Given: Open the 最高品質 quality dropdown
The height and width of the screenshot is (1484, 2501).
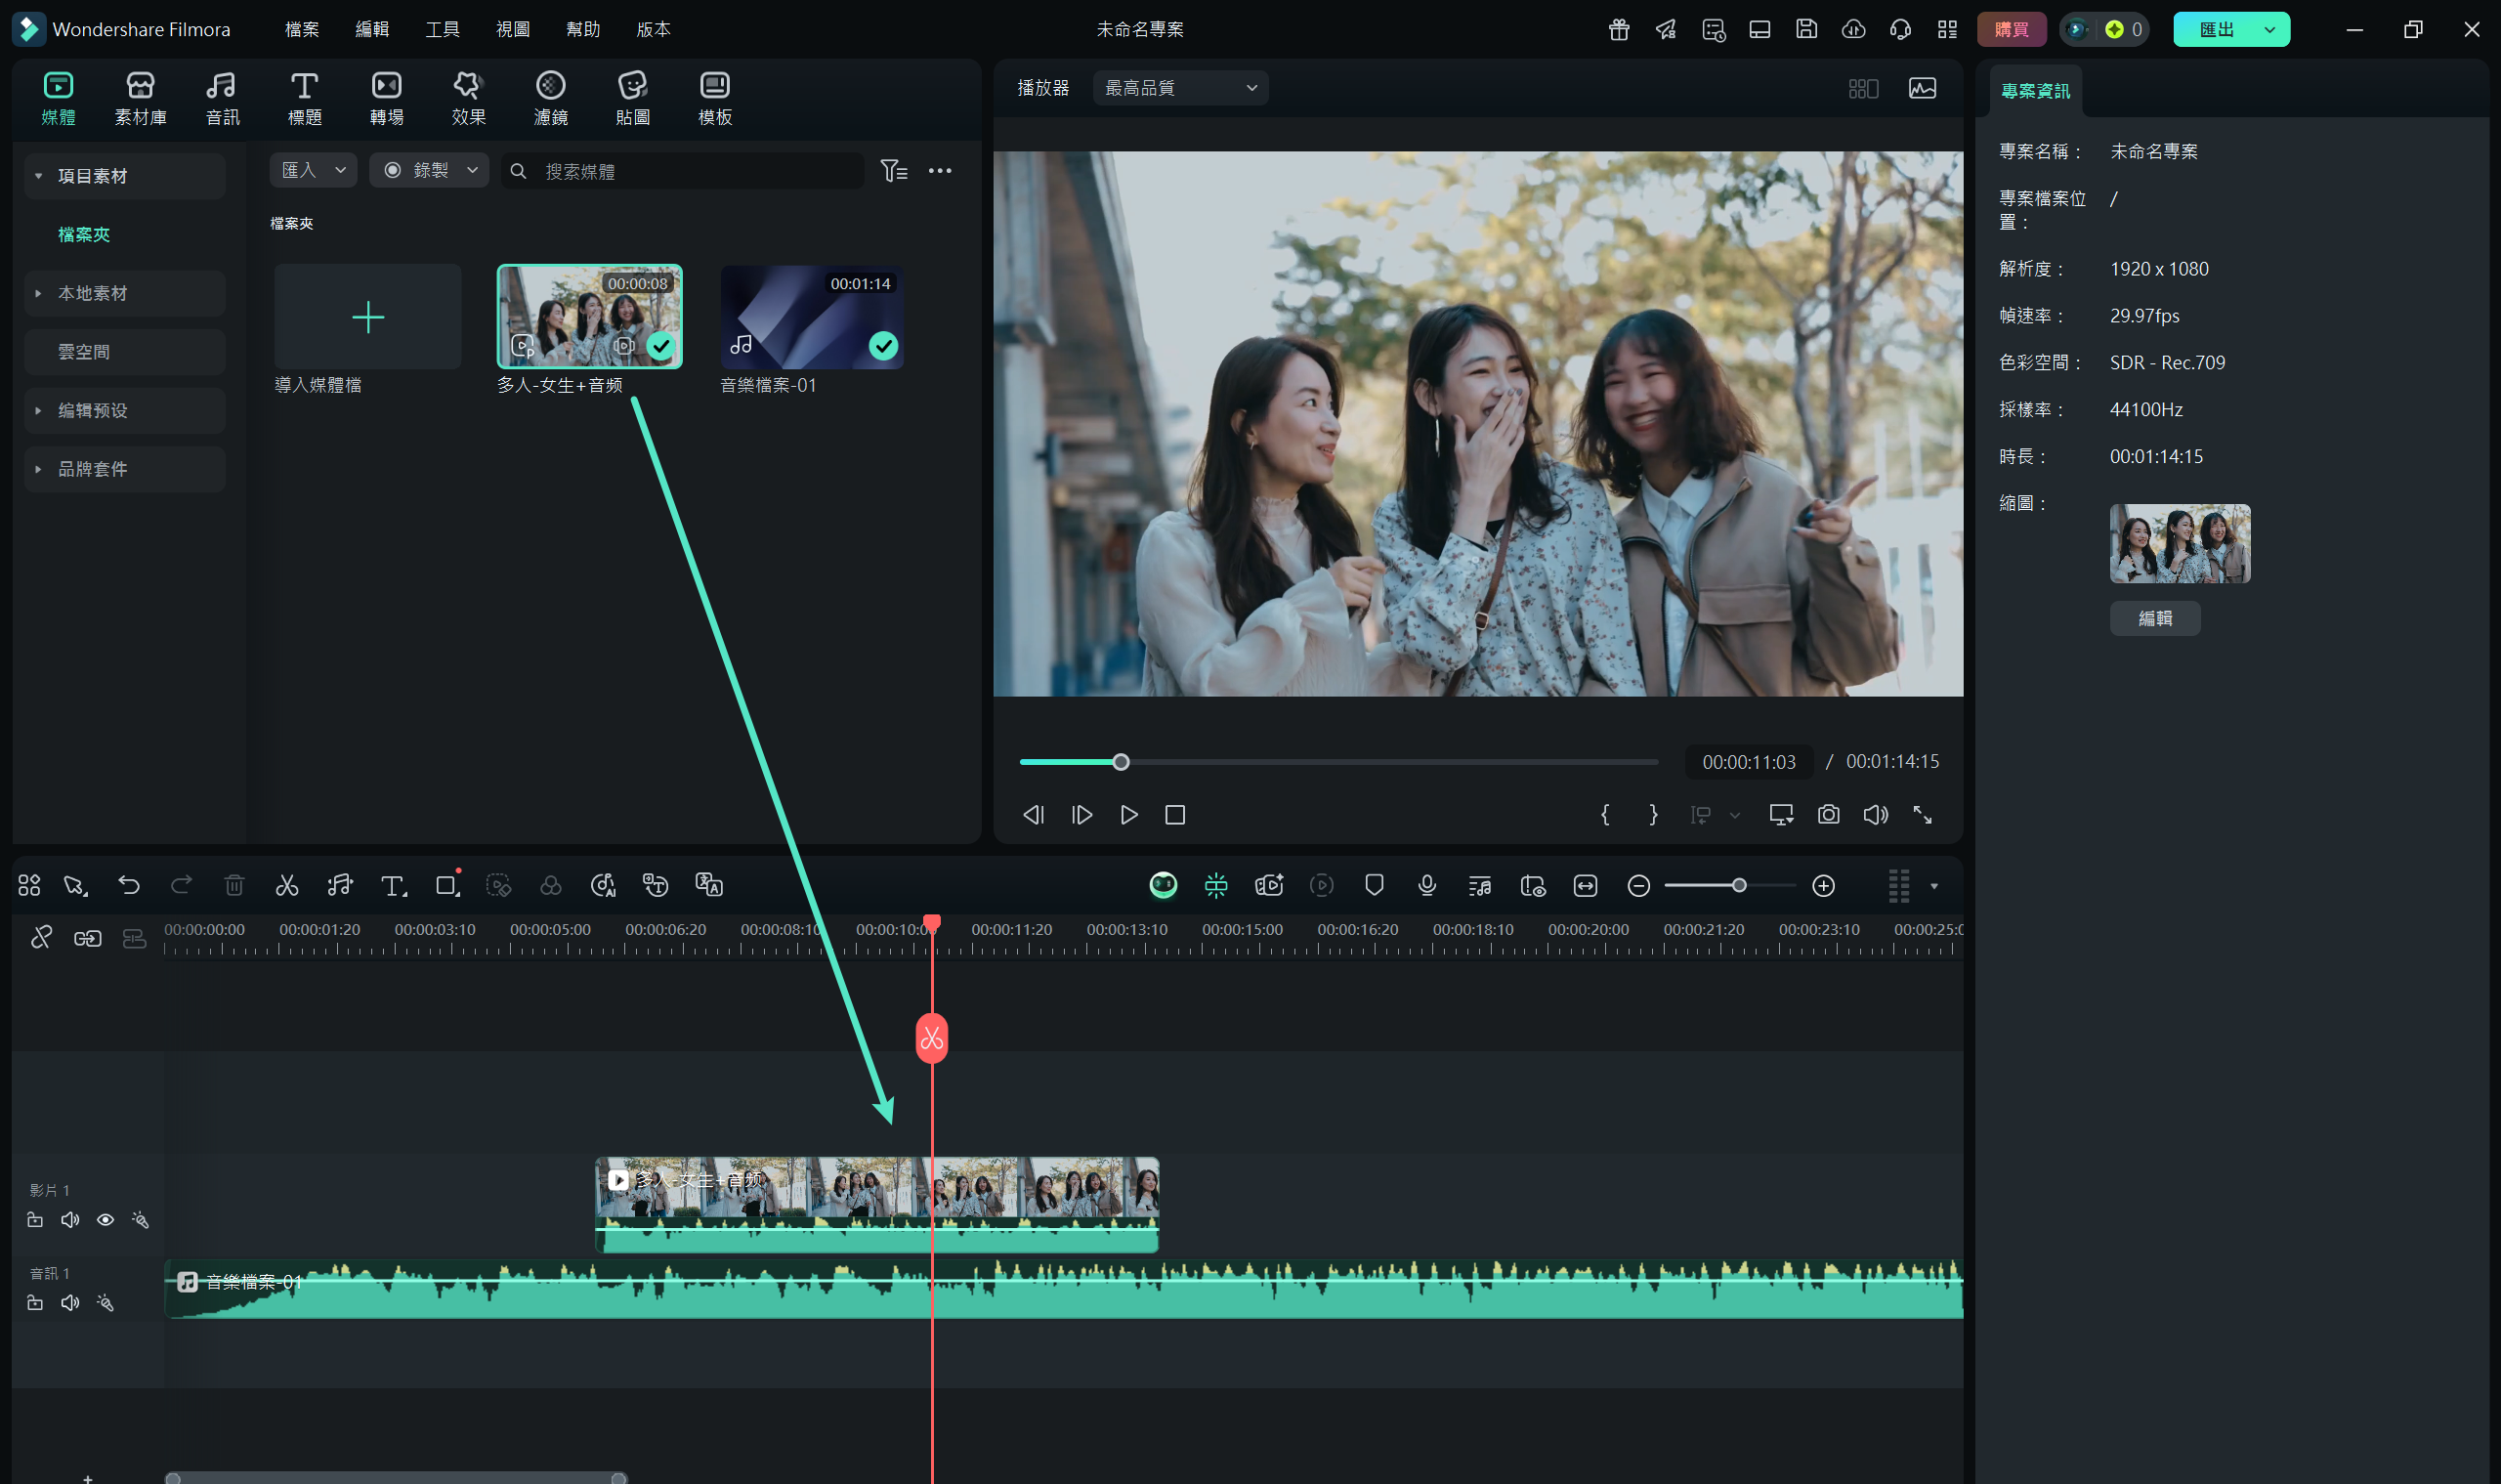Looking at the screenshot, I should pos(1180,88).
